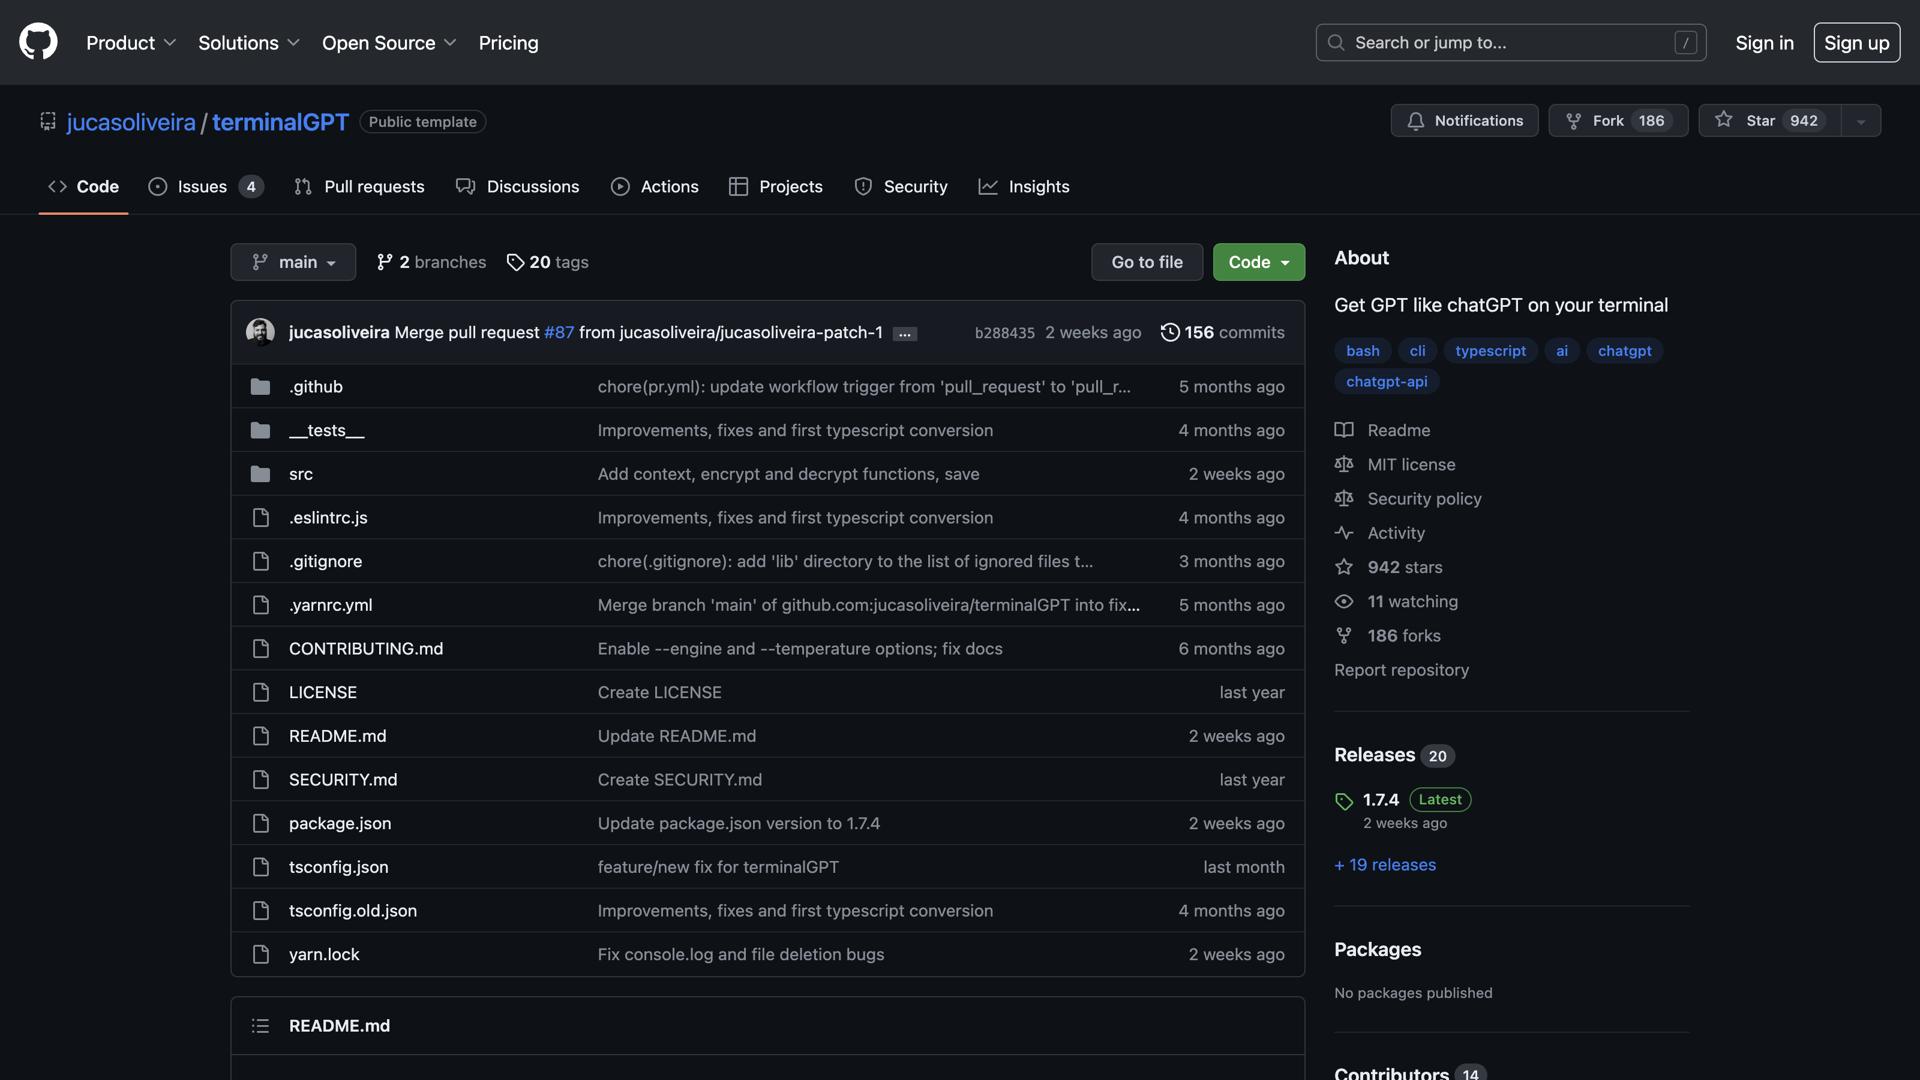Click the book icon next to Readme

tap(1343, 429)
